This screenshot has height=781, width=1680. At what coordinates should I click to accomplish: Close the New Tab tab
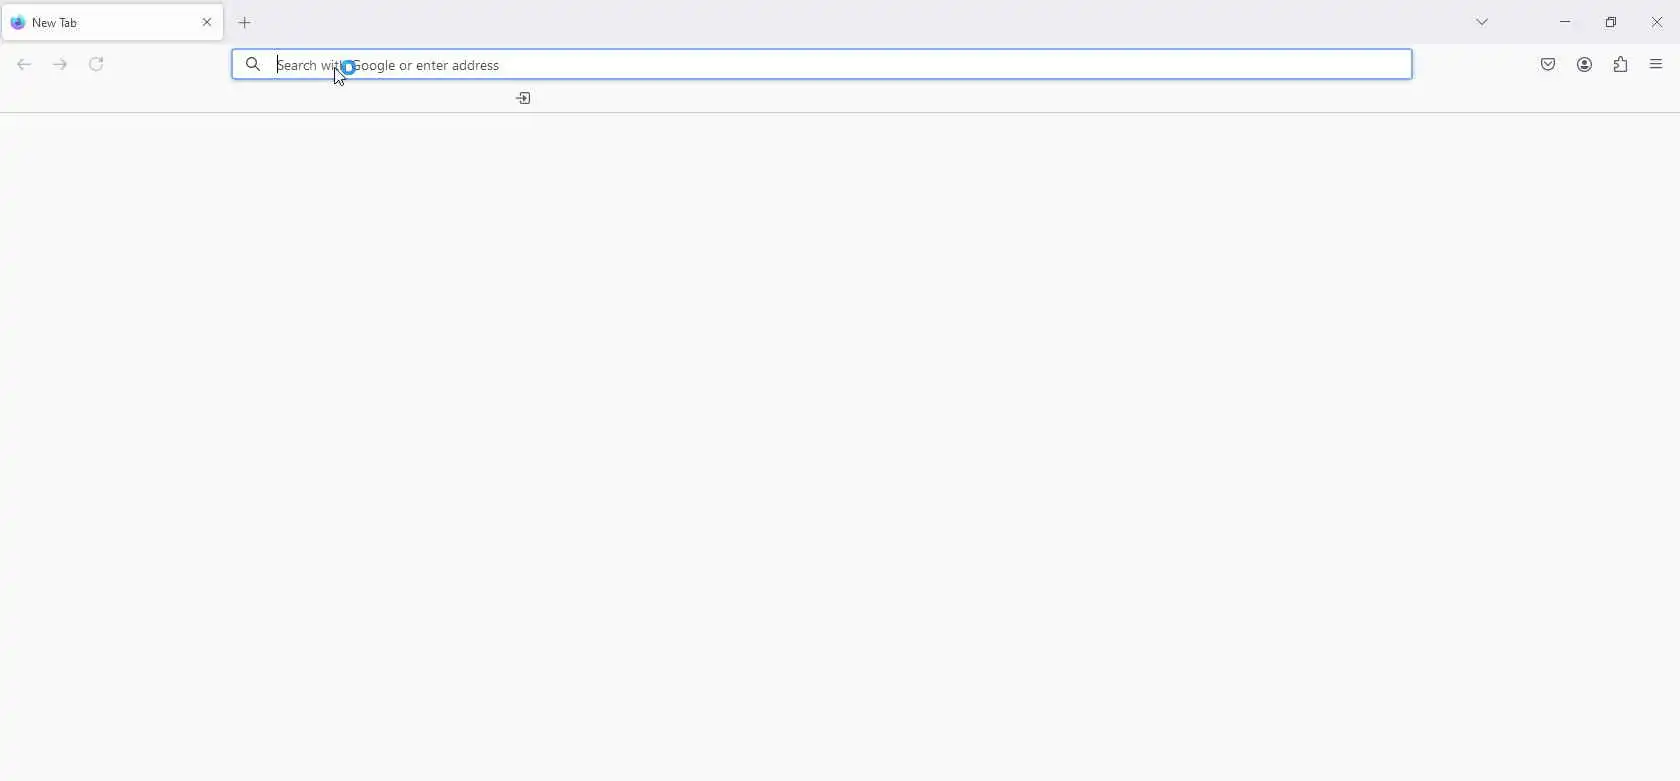(207, 22)
